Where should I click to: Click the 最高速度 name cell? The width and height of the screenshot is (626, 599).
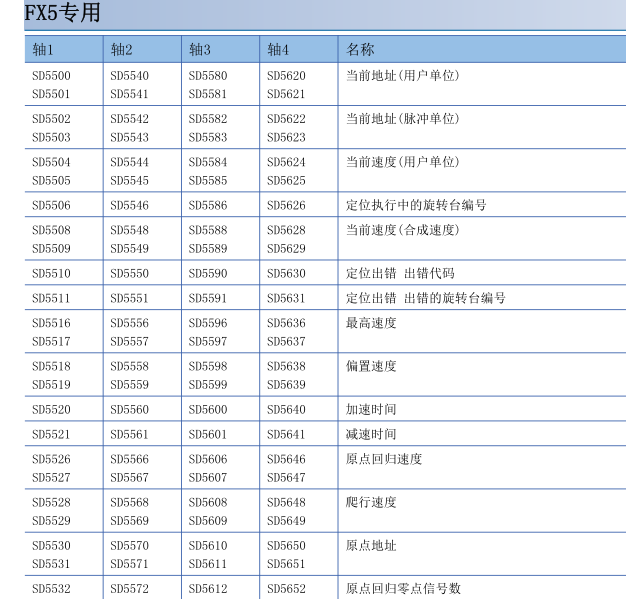click(x=371, y=323)
